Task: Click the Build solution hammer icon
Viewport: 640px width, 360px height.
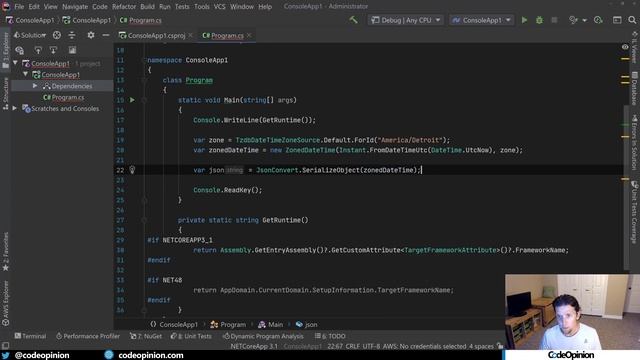Action: point(353,20)
